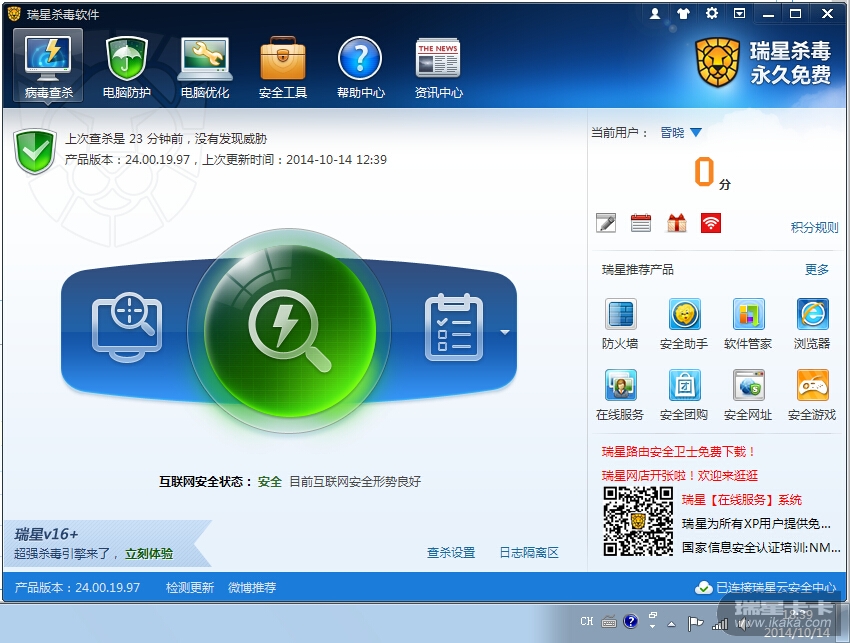Open the 帮助中心 help center tab
This screenshot has width=850, height=643.
[x=360, y=66]
